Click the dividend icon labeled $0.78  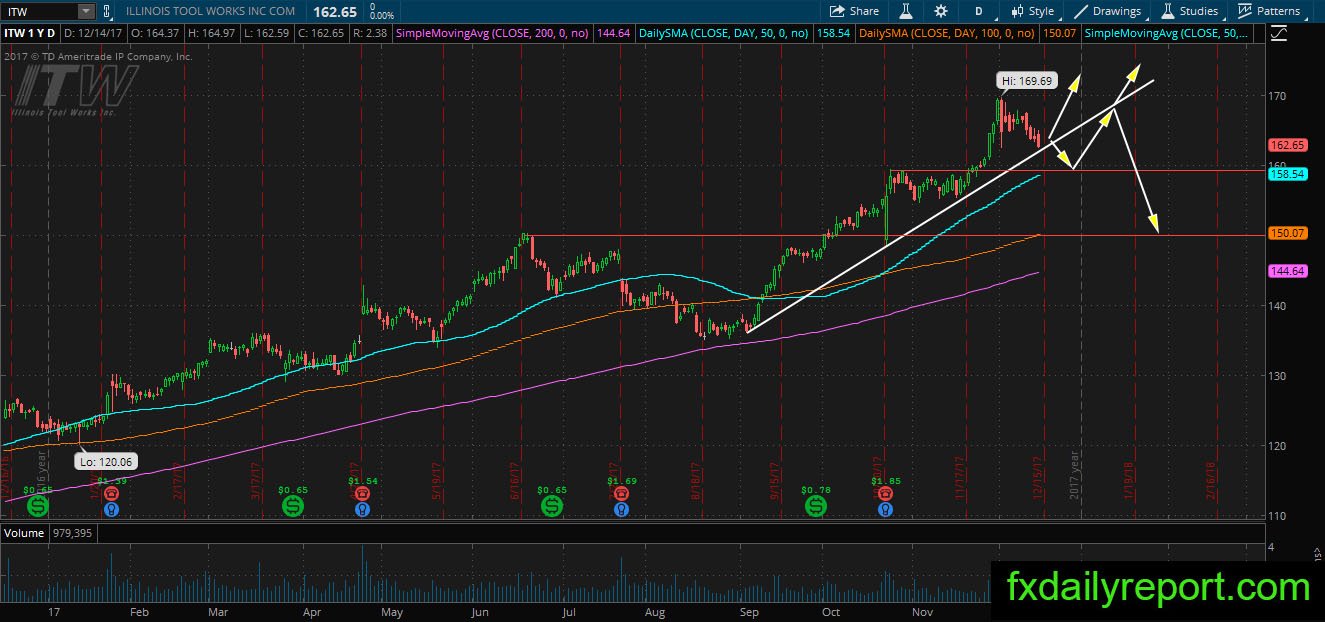(x=816, y=507)
